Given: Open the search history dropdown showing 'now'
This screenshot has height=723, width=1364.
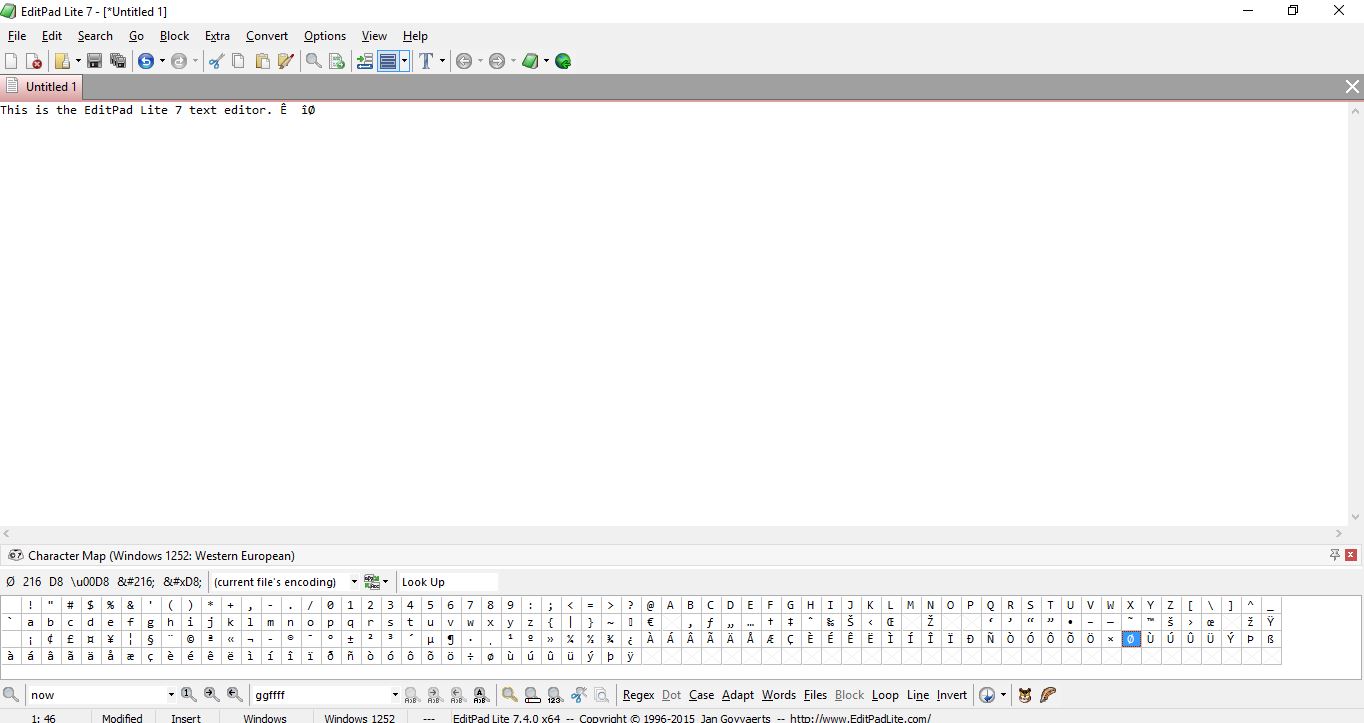Looking at the screenshot, I should (170, 694).
